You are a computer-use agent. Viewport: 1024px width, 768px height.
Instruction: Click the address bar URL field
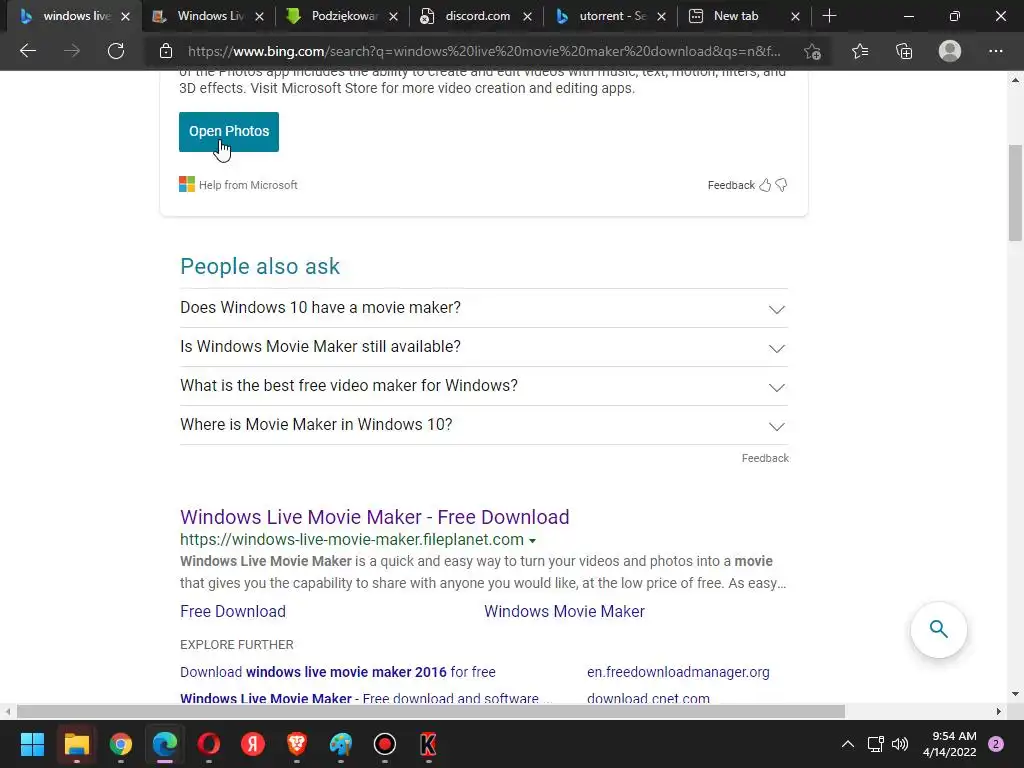pos(483,51)
